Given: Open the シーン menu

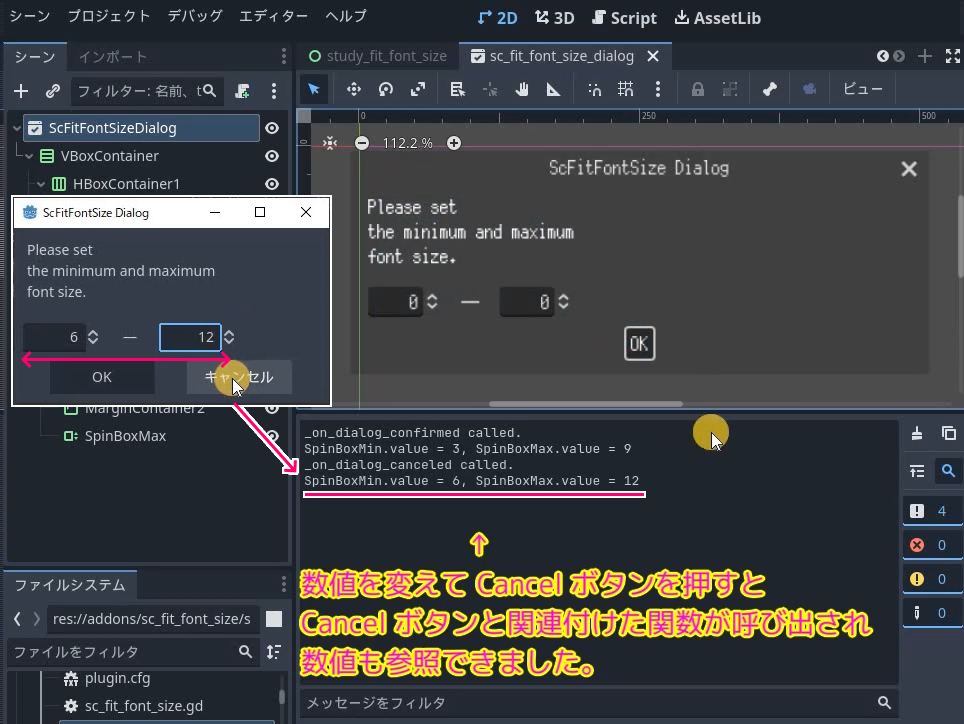Looking at the screenshot, I should click(x=30, y=16).
